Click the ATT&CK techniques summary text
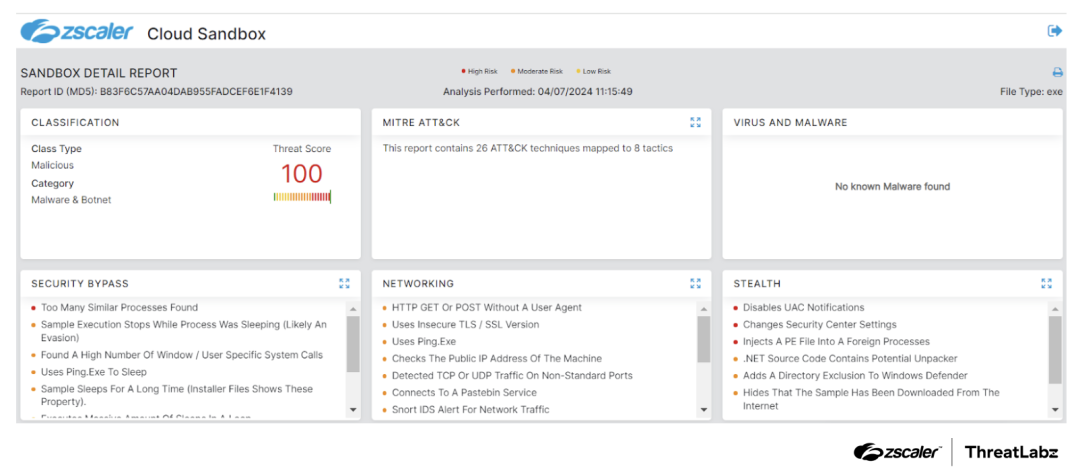Screen dimensions: 1080x475 tap(527, 148)
